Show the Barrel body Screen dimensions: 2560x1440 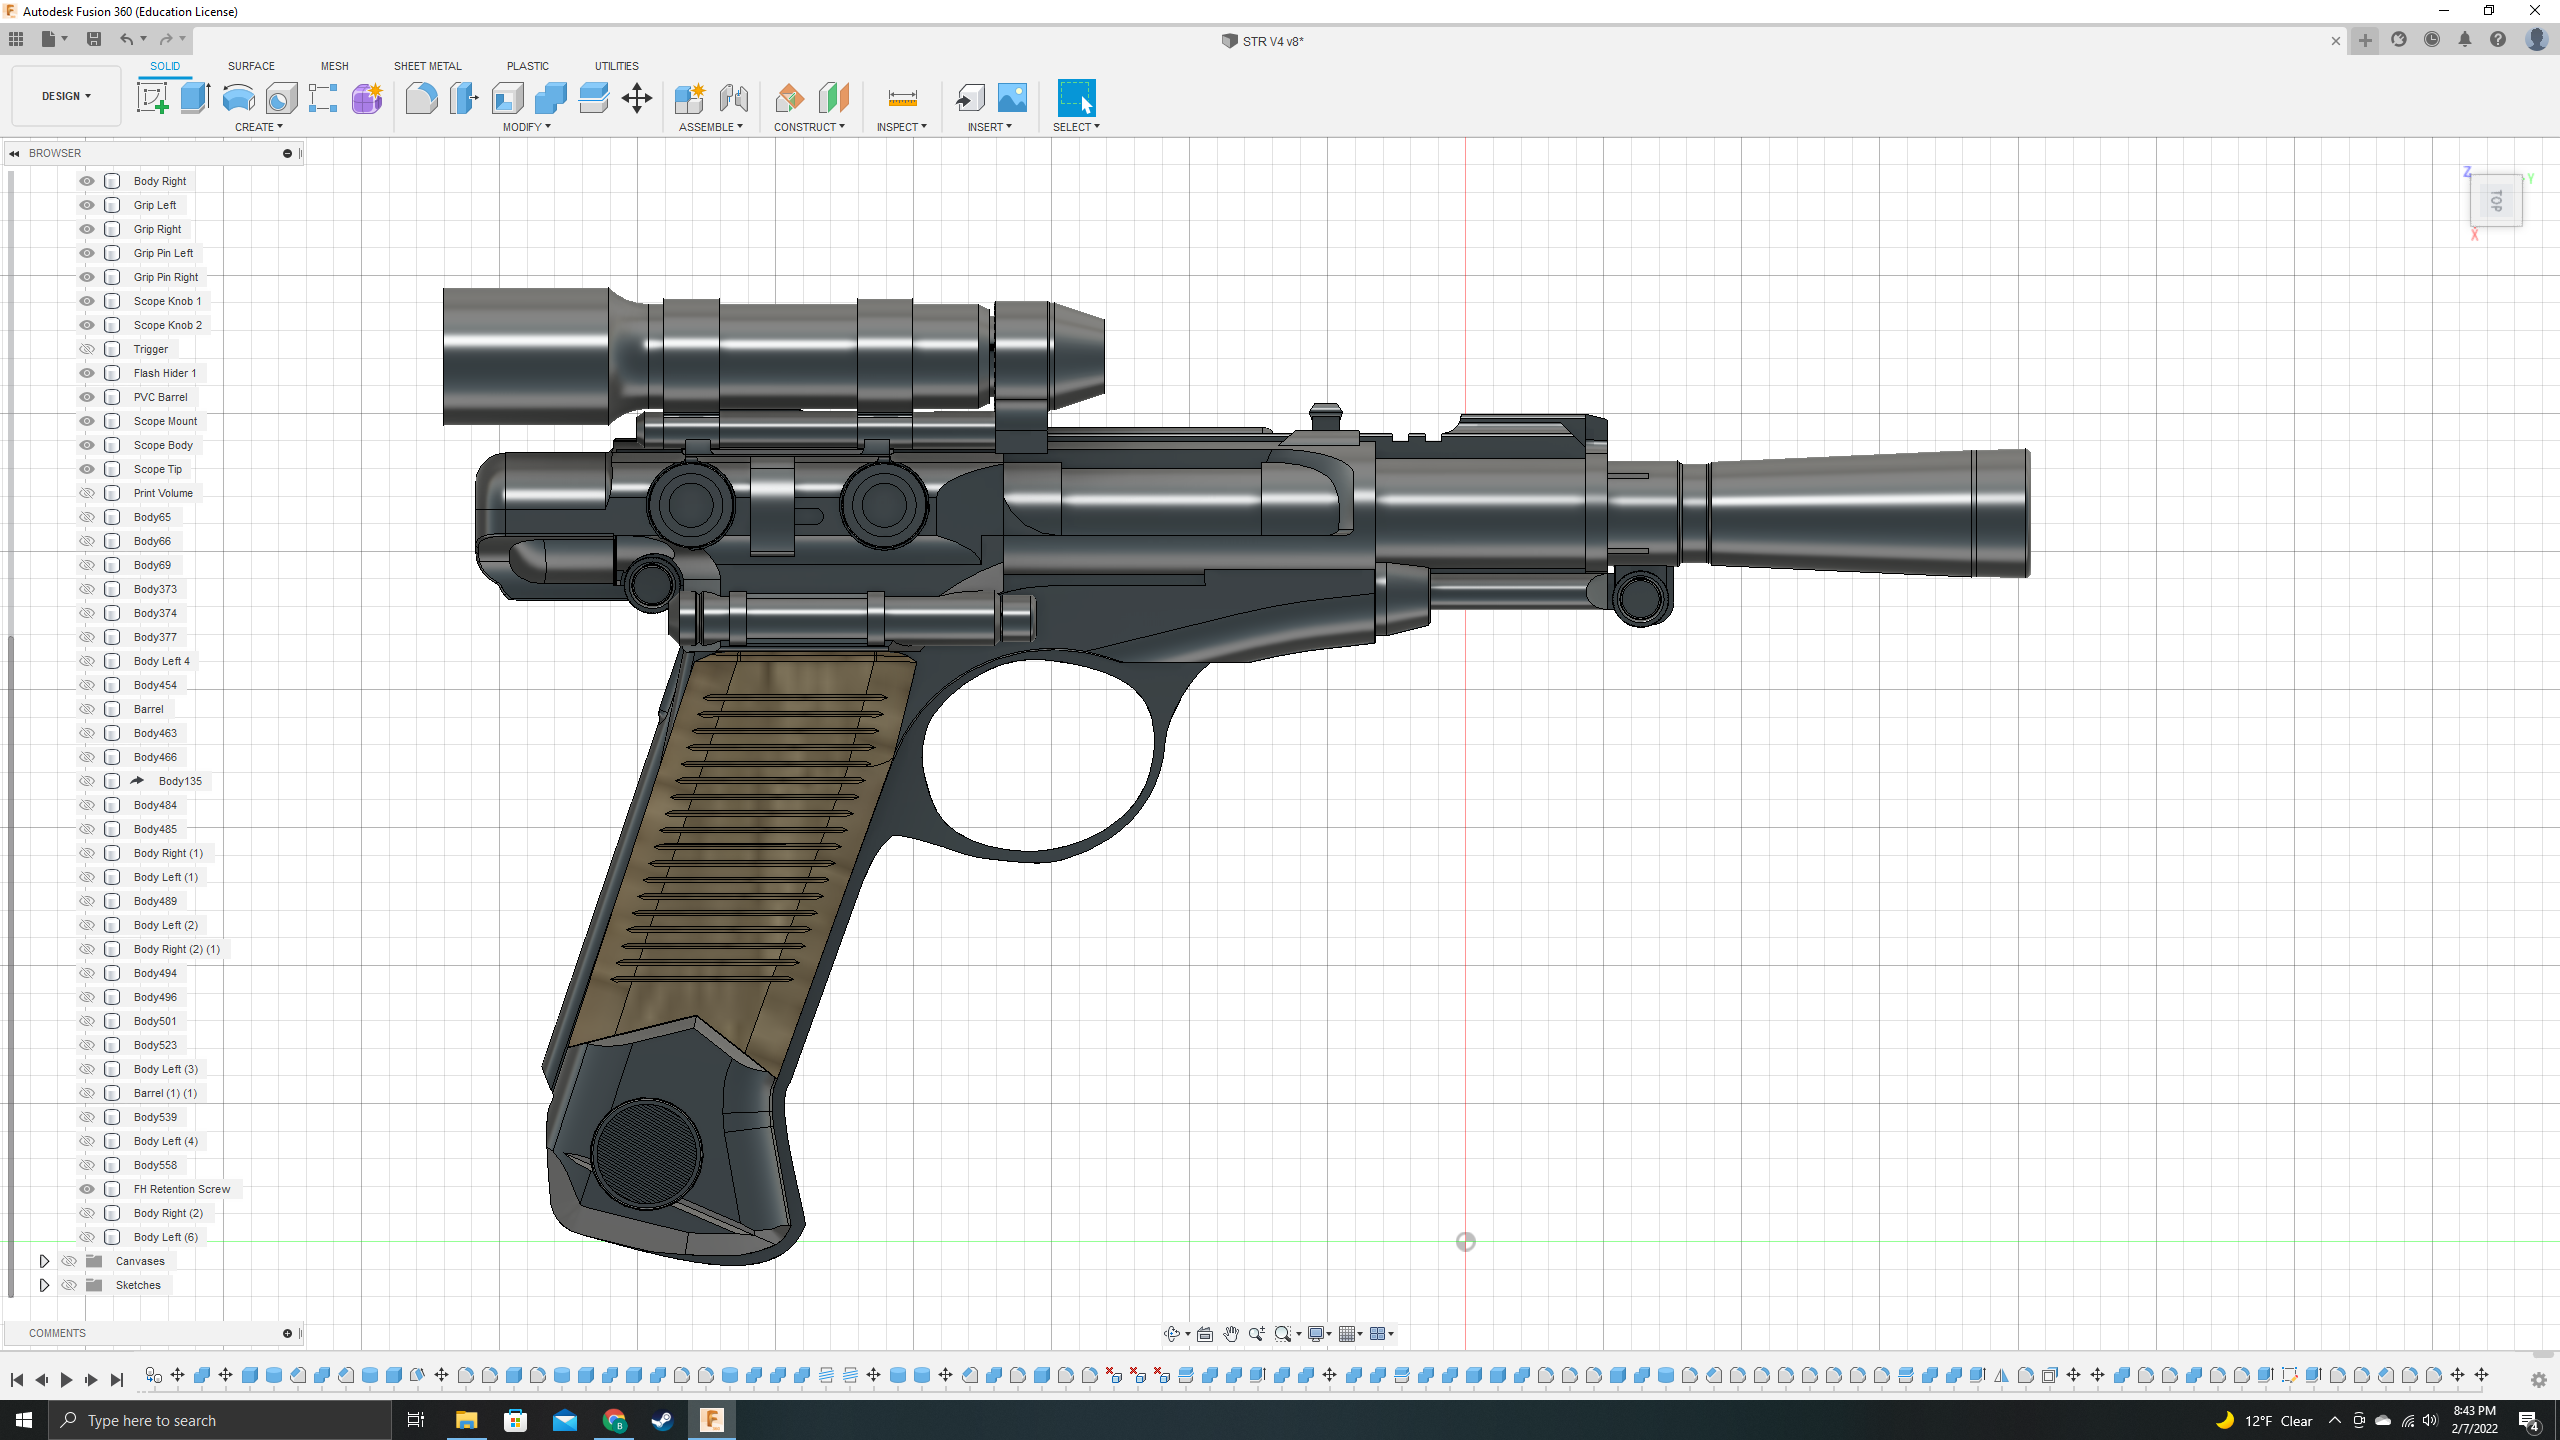click(87, 709)
